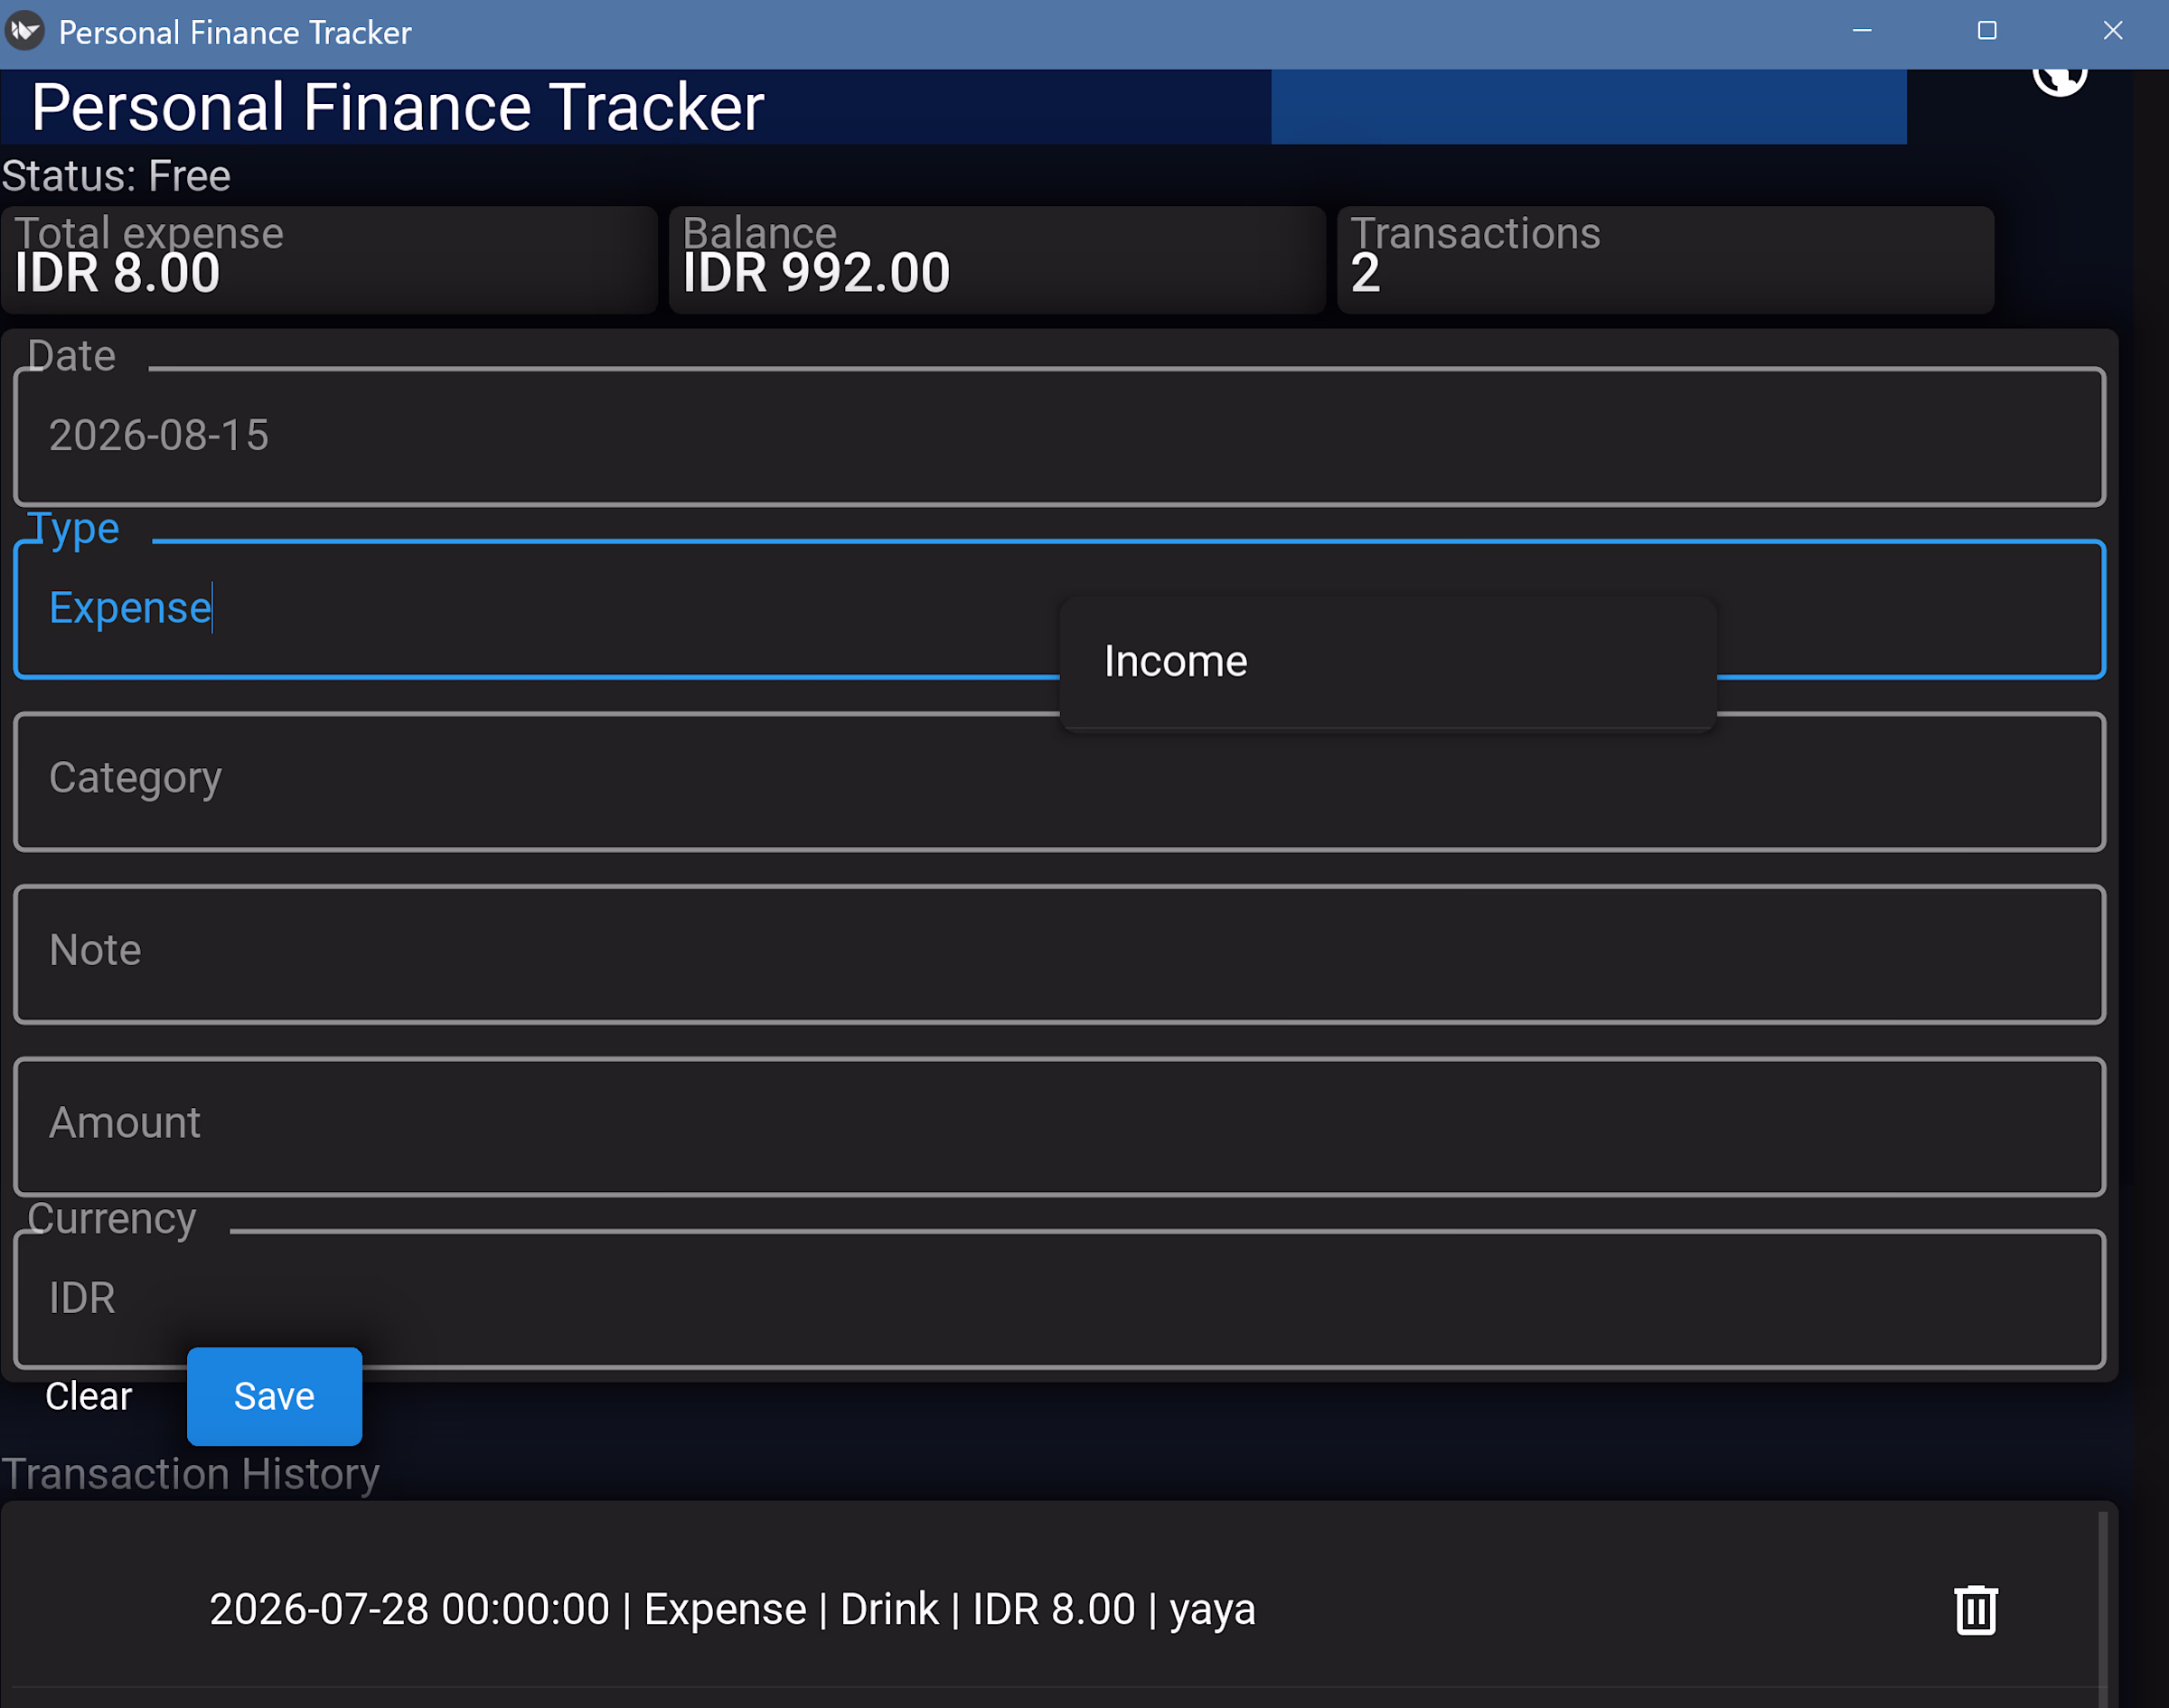Click the Status: Free label
The image size is (2169, 1708).
coord(116,176)
